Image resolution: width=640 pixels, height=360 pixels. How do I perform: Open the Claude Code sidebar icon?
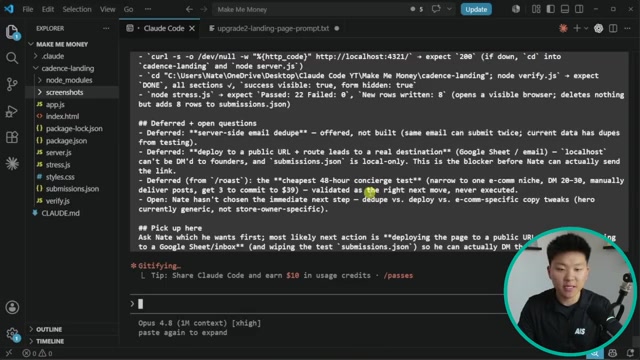tap(12, 164)
